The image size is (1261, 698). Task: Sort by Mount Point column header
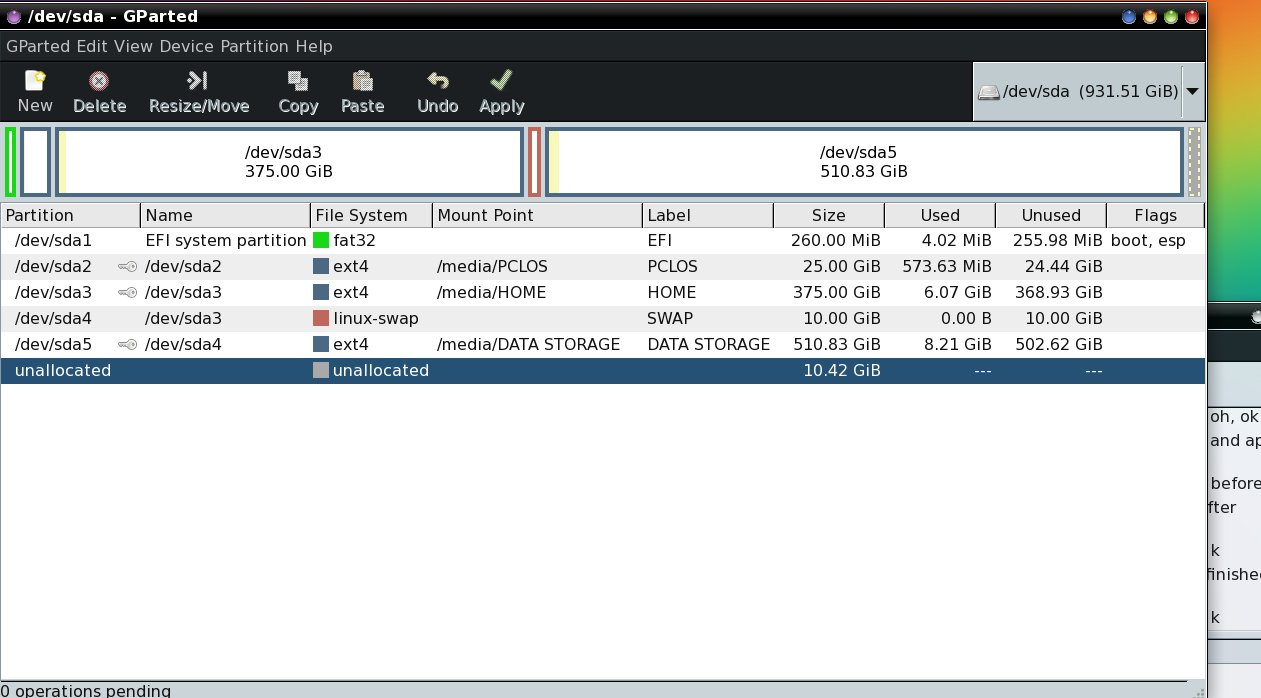tap(537, 215)
